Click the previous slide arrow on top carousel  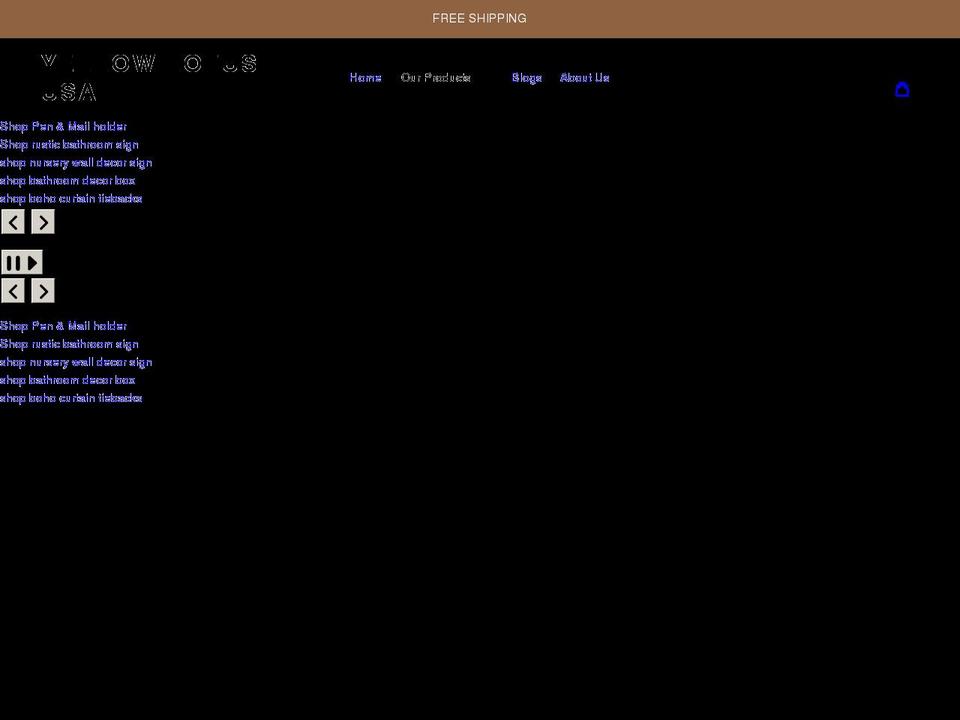click(x=13, y=221)
